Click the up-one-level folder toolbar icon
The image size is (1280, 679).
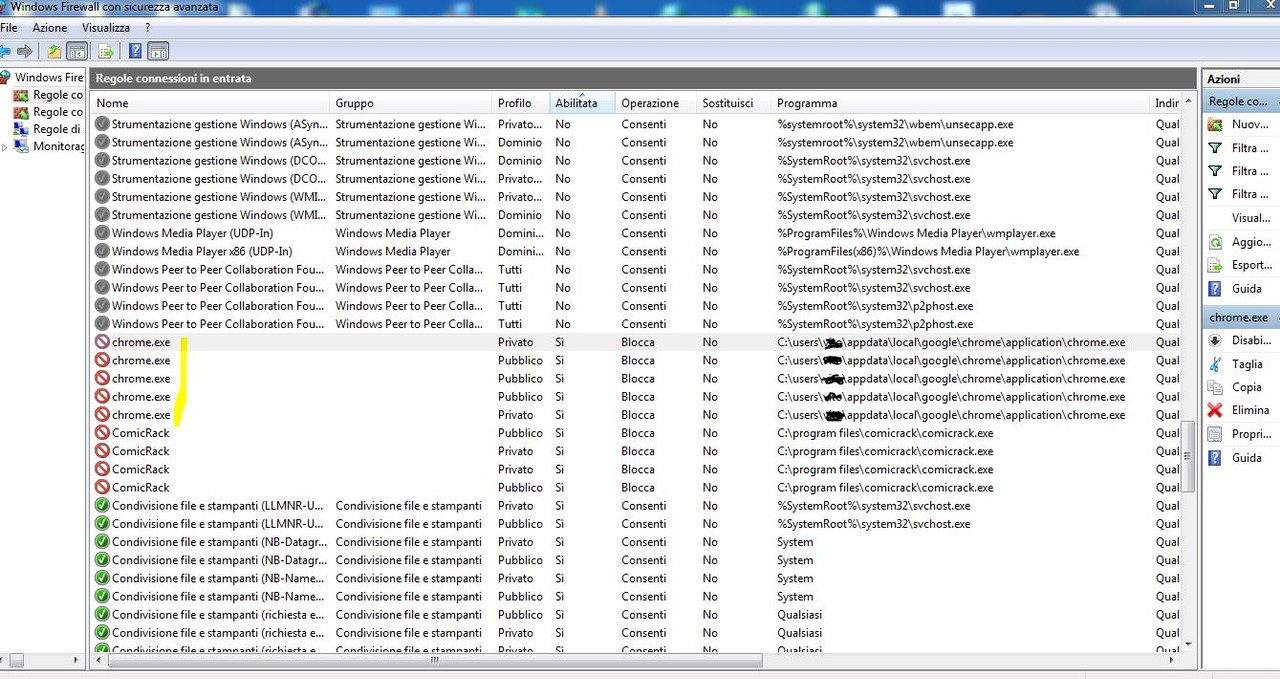[x=54, y=51]
